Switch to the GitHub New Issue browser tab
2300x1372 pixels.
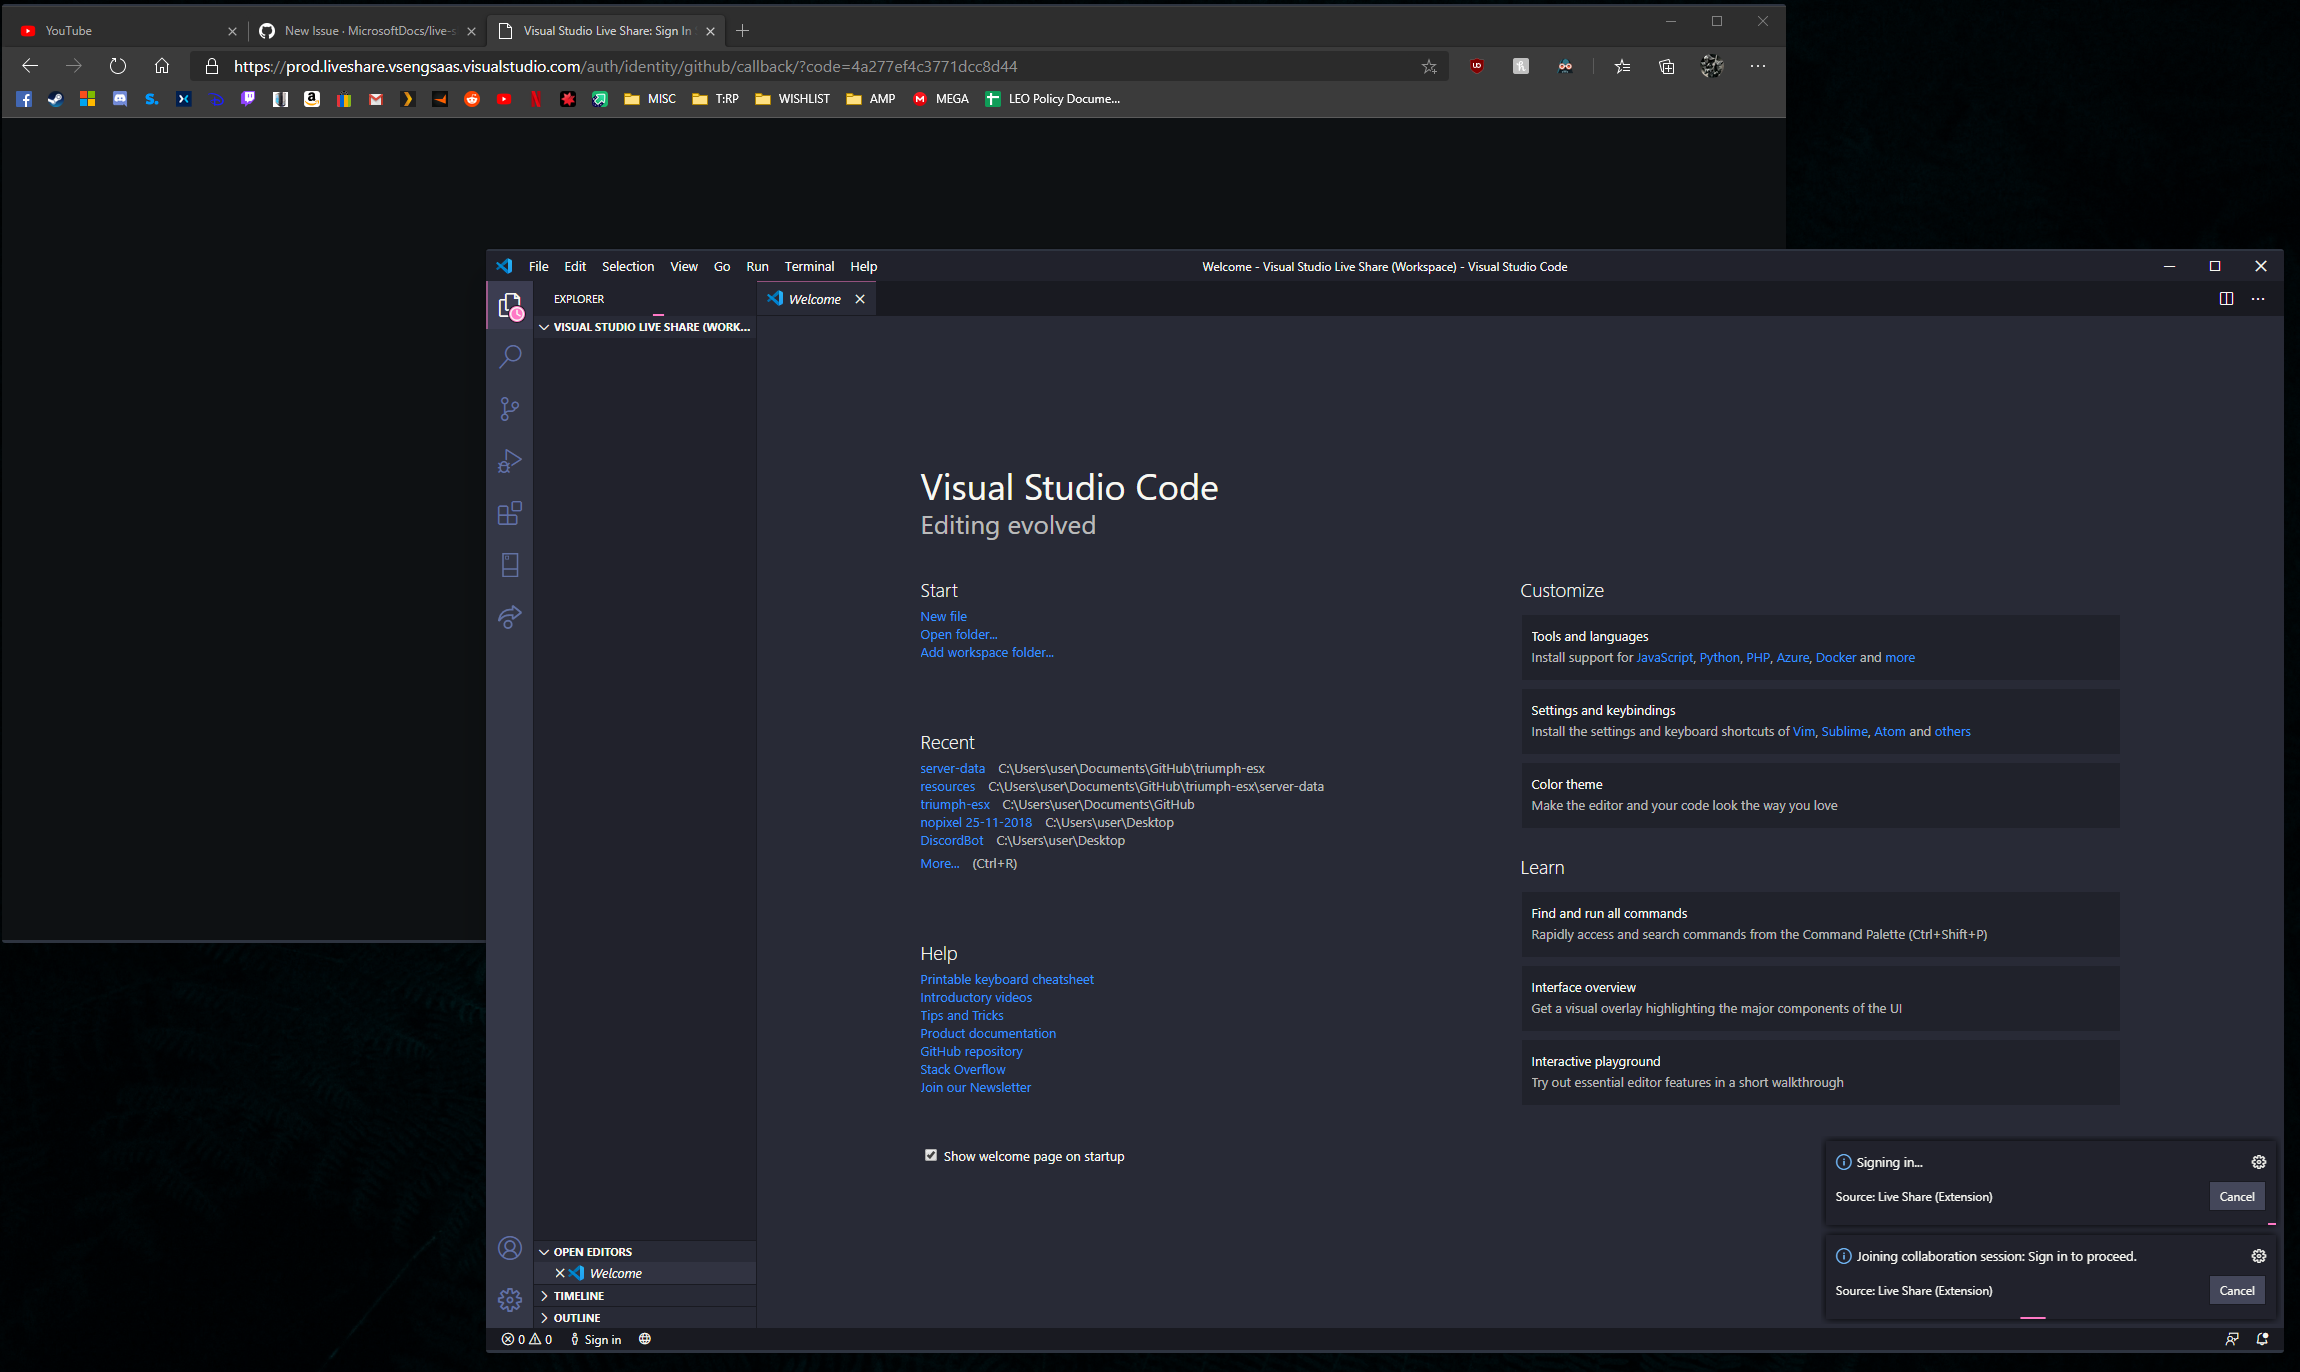point(365,31)
